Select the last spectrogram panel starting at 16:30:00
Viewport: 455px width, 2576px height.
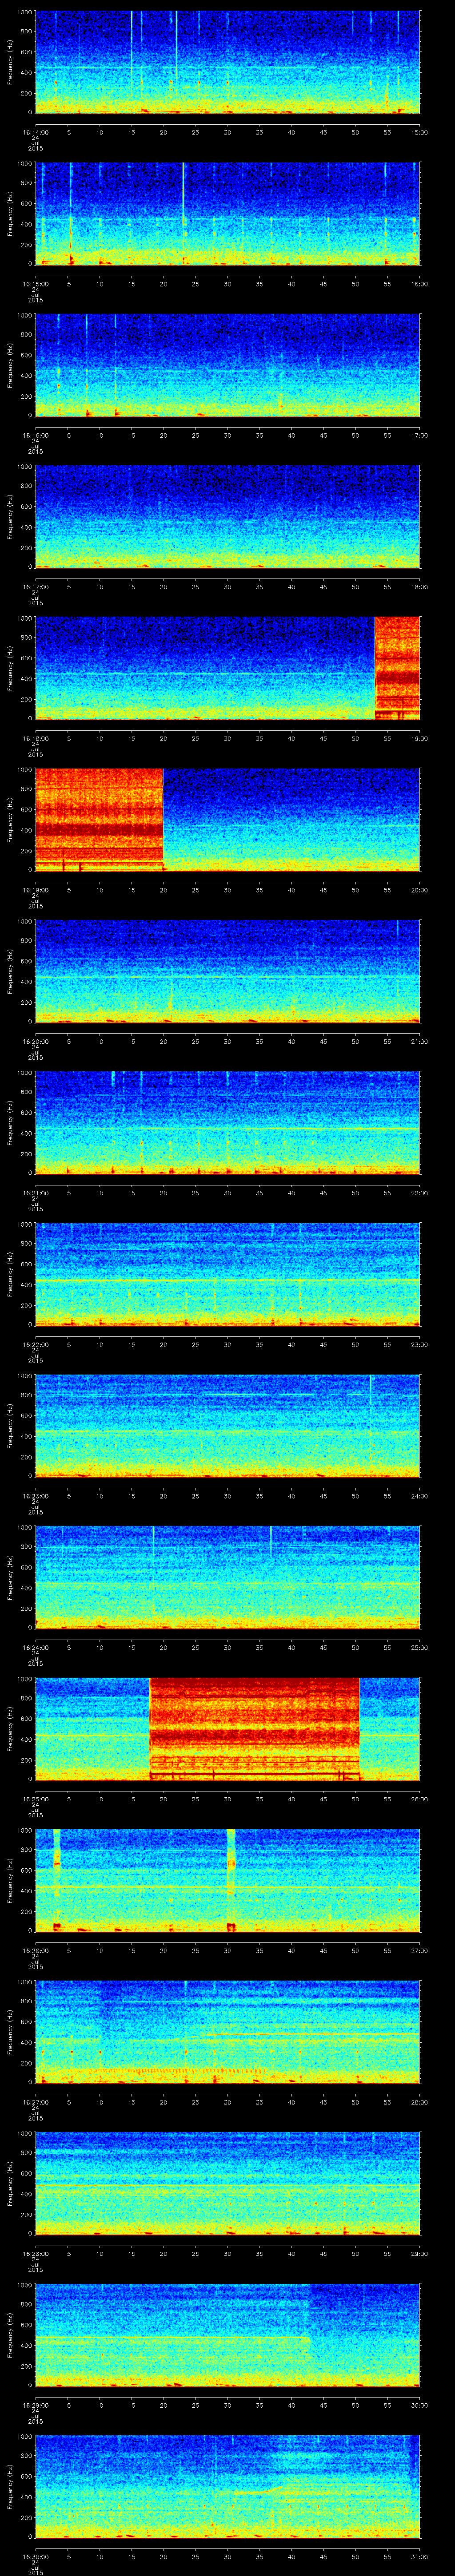tap(227, 2487)
